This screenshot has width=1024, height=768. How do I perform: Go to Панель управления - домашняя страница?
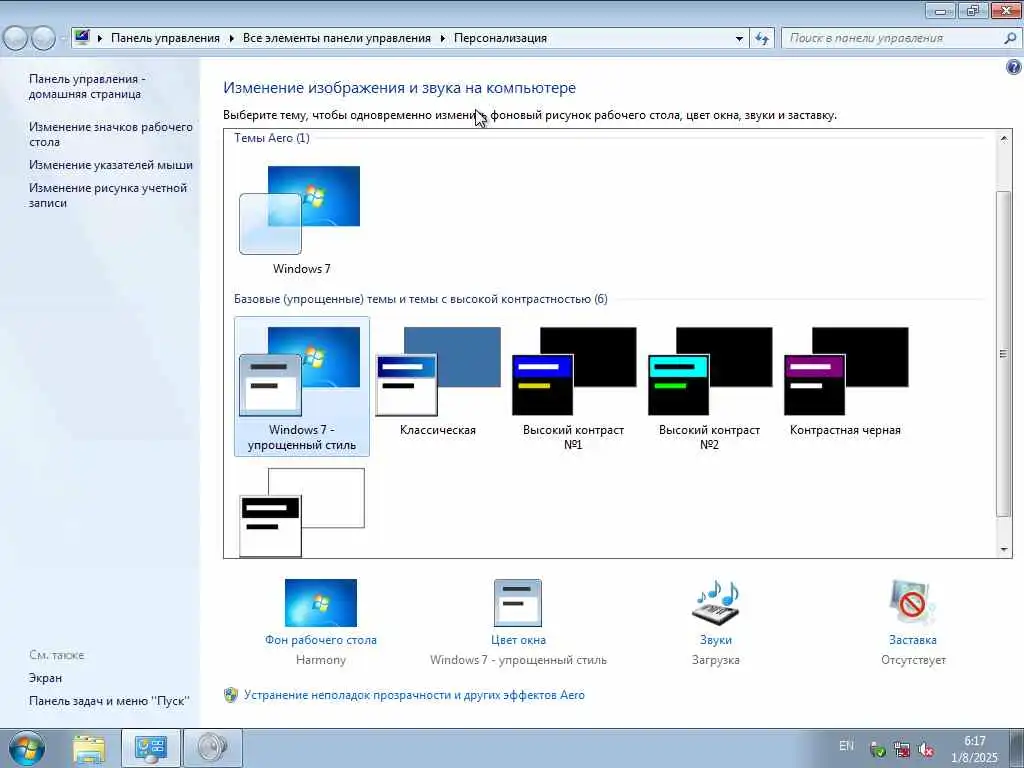(87, 86)
